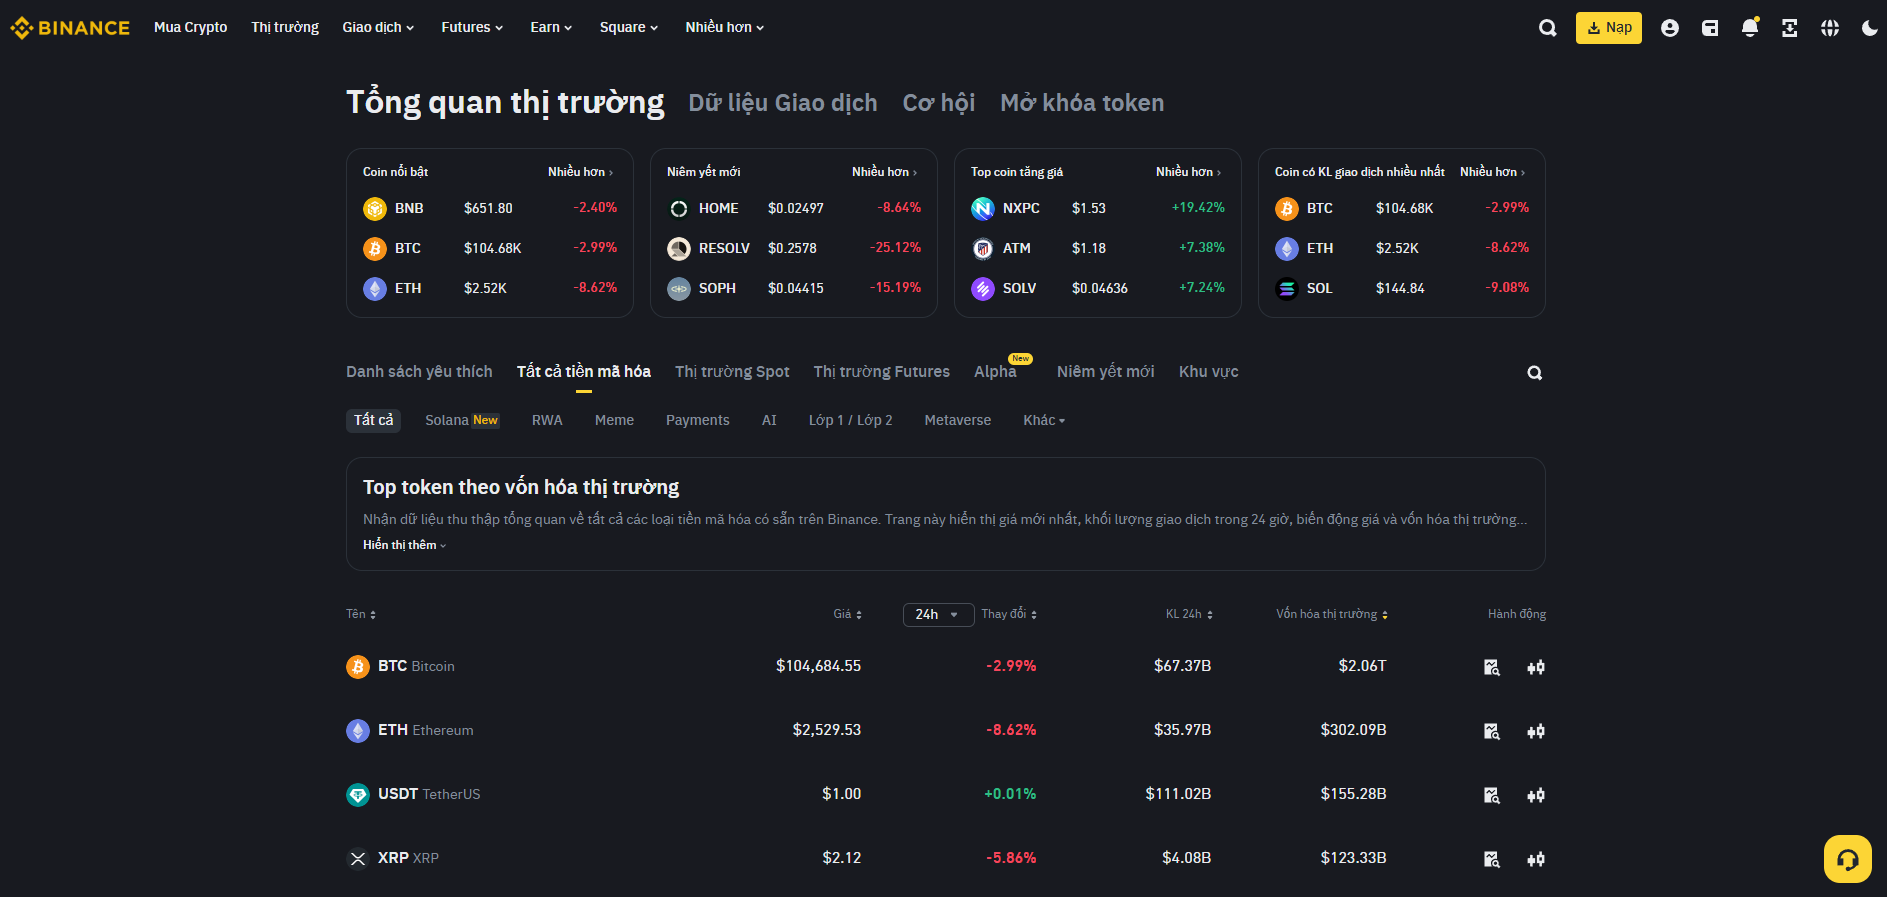The width and height of the screenshot is (1887, 897).
Task: Click the Nạp deposit button
Action: pos(1609,28)
